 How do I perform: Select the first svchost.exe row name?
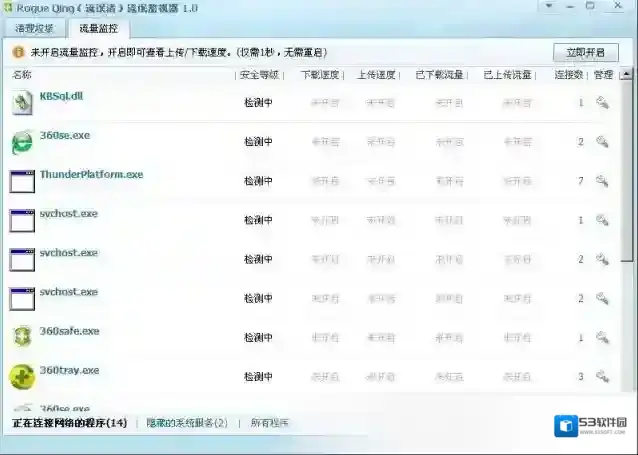pyautogui.click(x=68, y=213)
